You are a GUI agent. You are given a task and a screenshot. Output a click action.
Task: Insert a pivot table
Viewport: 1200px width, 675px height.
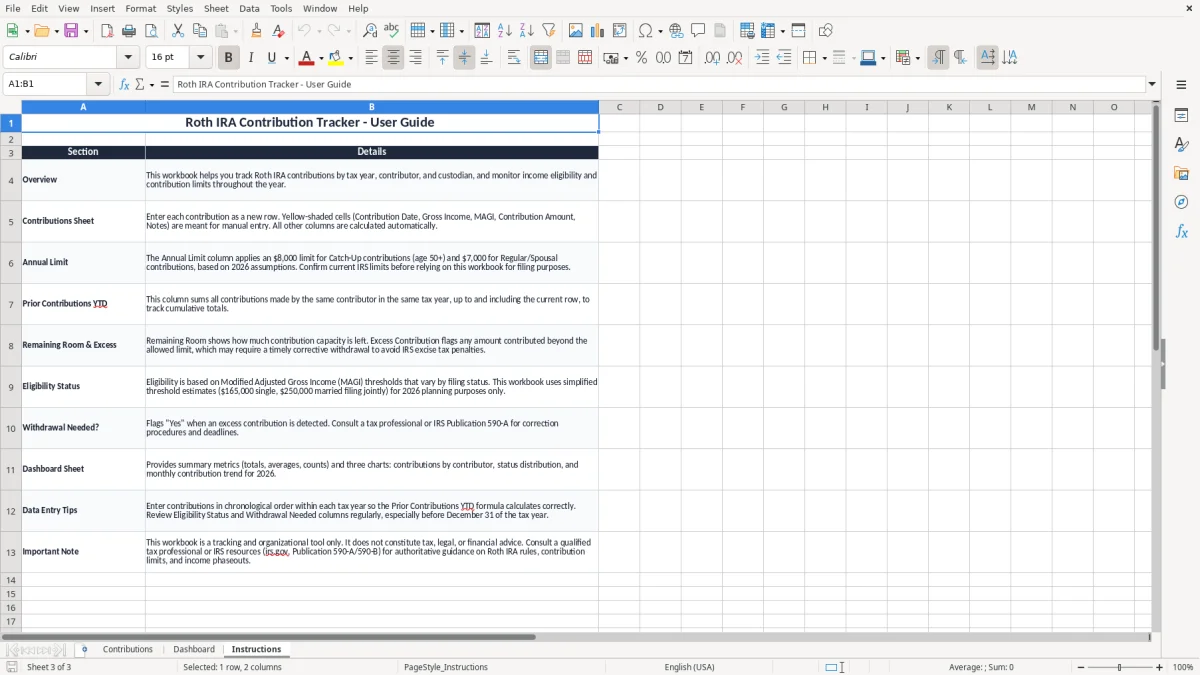(x=620, y=31)
